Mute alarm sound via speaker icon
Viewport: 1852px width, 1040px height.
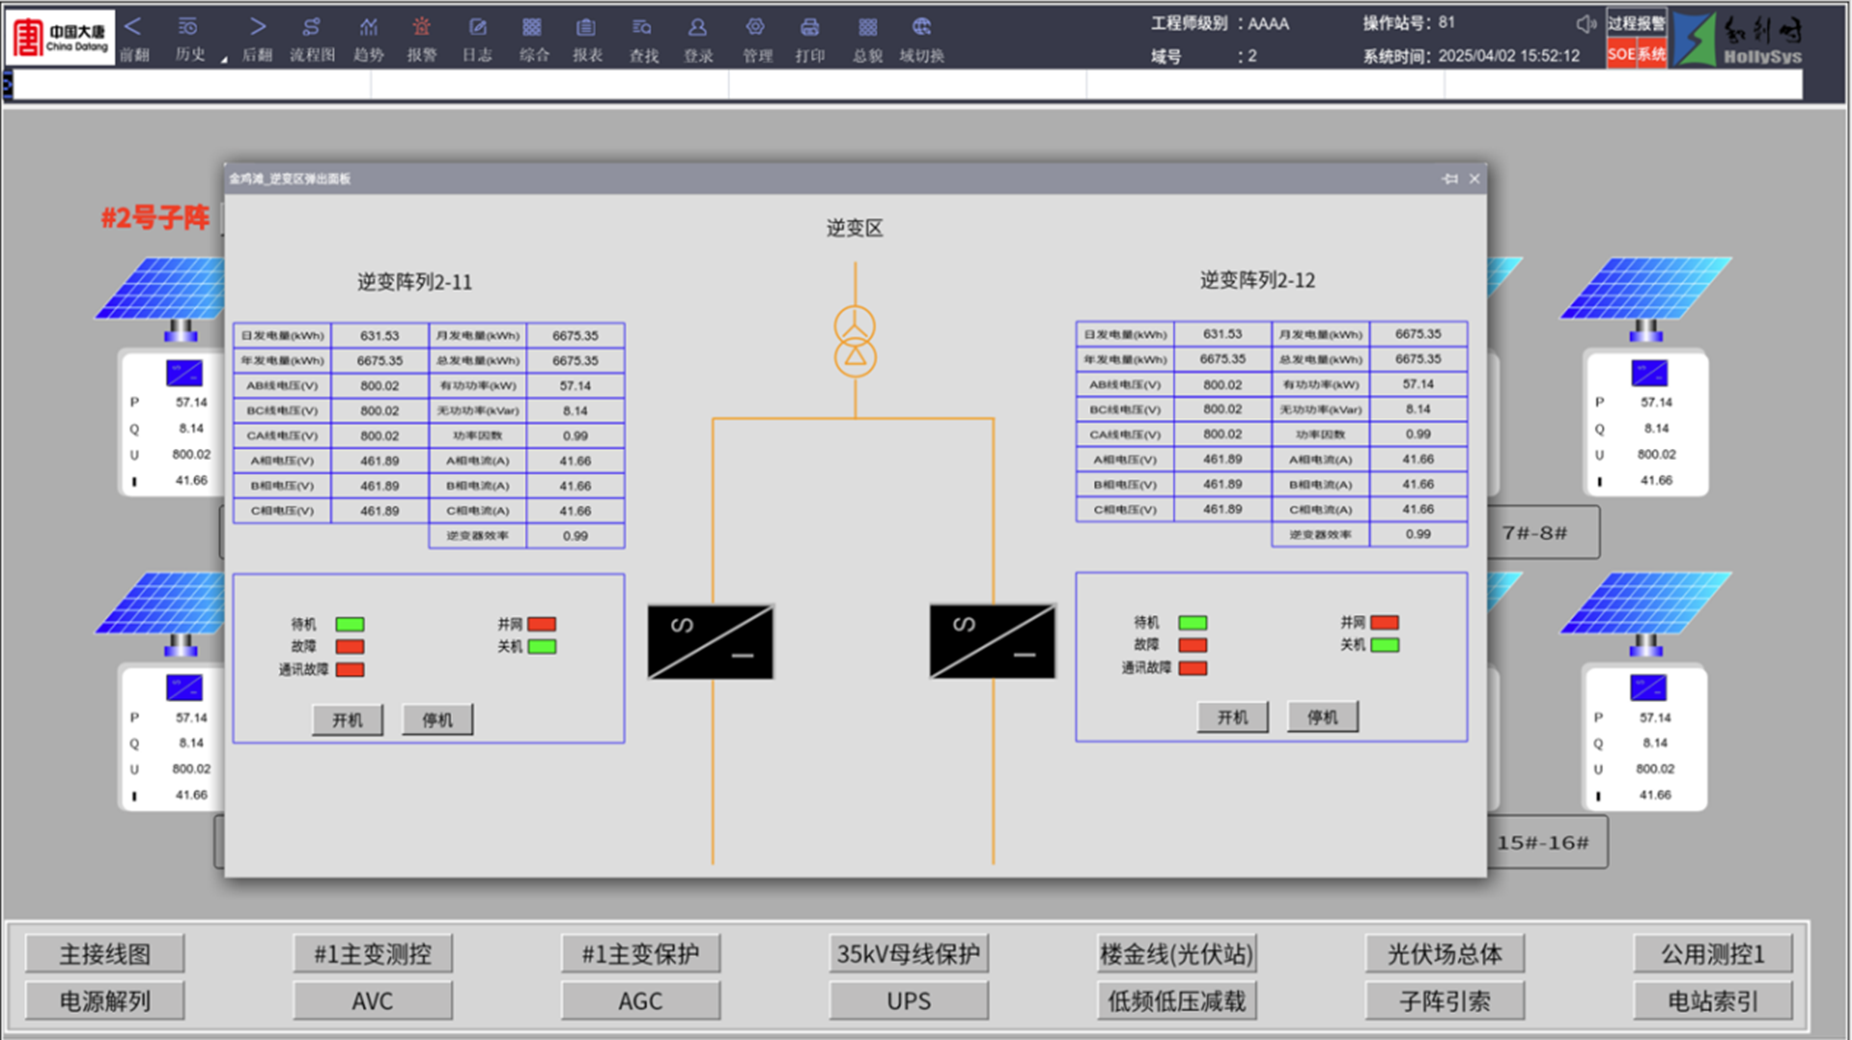click(1585, 24)
